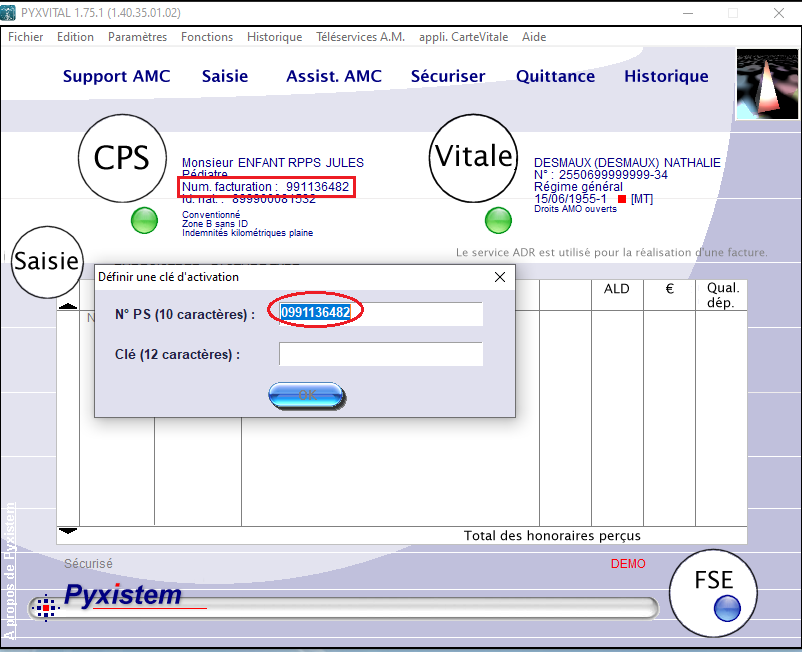Click the Pyxistem logo
Image resolution: width=802 pixels, height=652 pixels.
coord(123,595)
